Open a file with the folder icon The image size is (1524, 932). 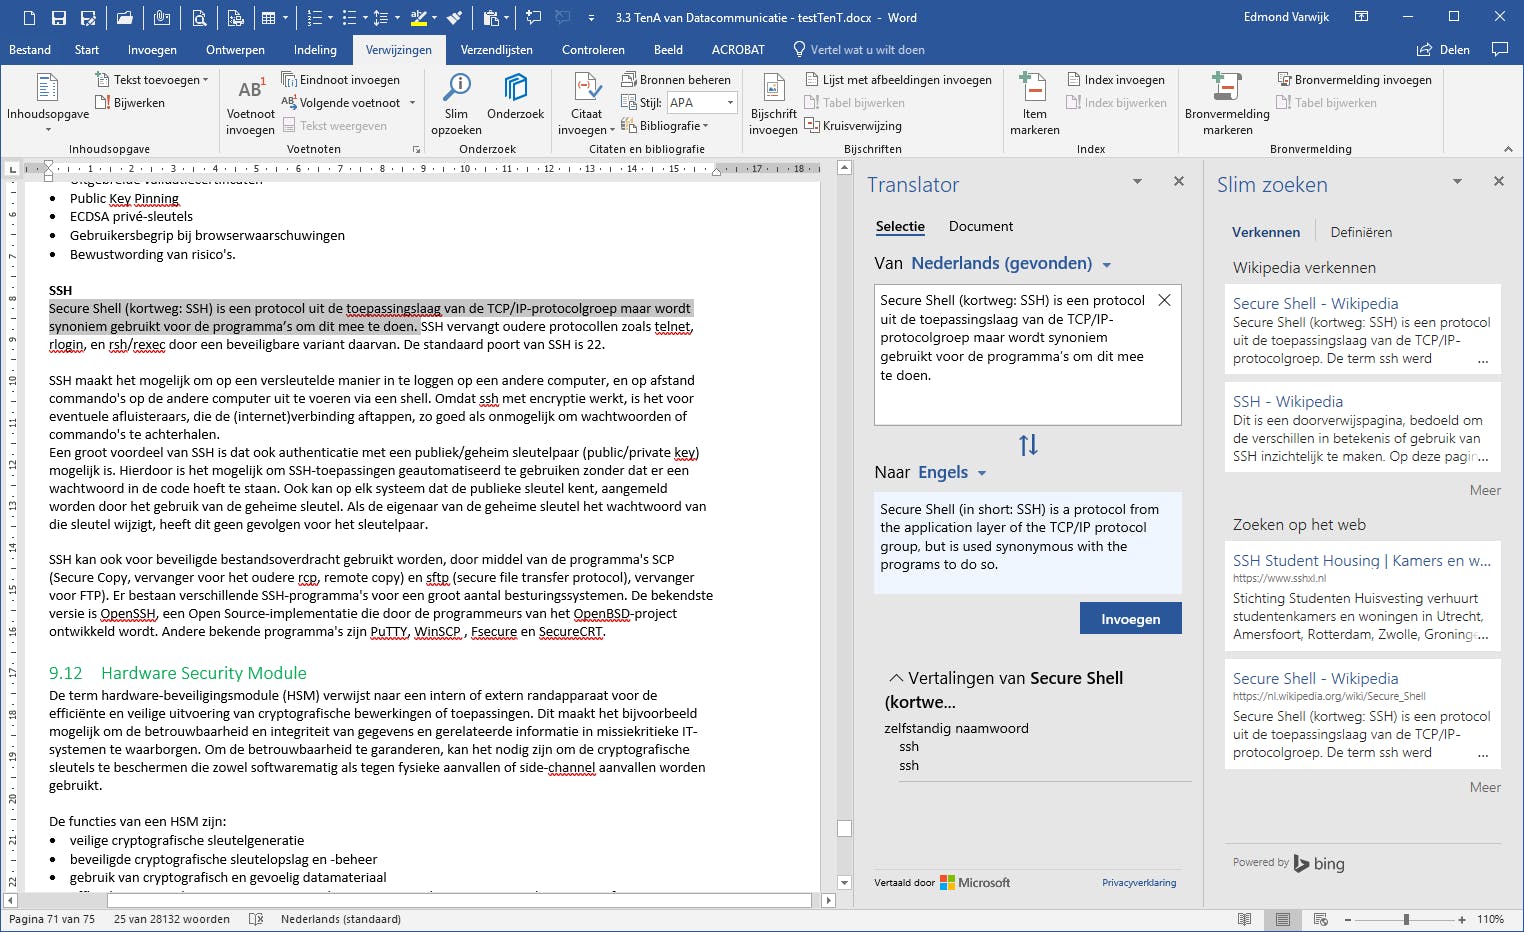[x=124, y=18]
